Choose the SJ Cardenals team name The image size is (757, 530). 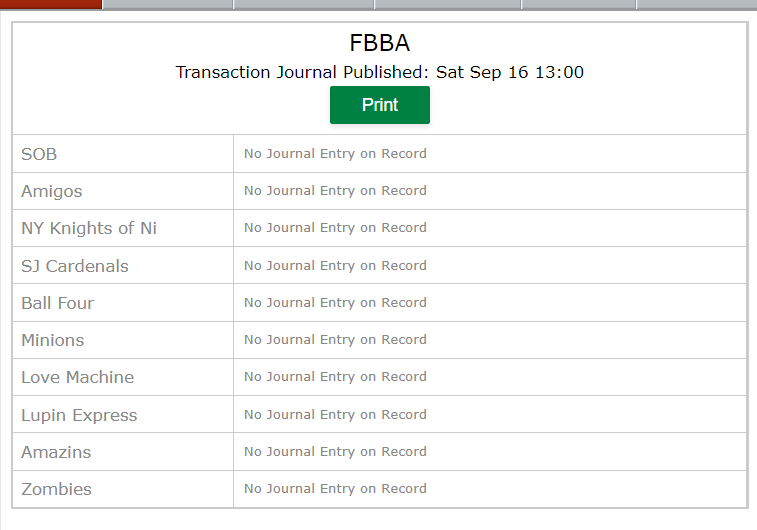coord(75,266)
